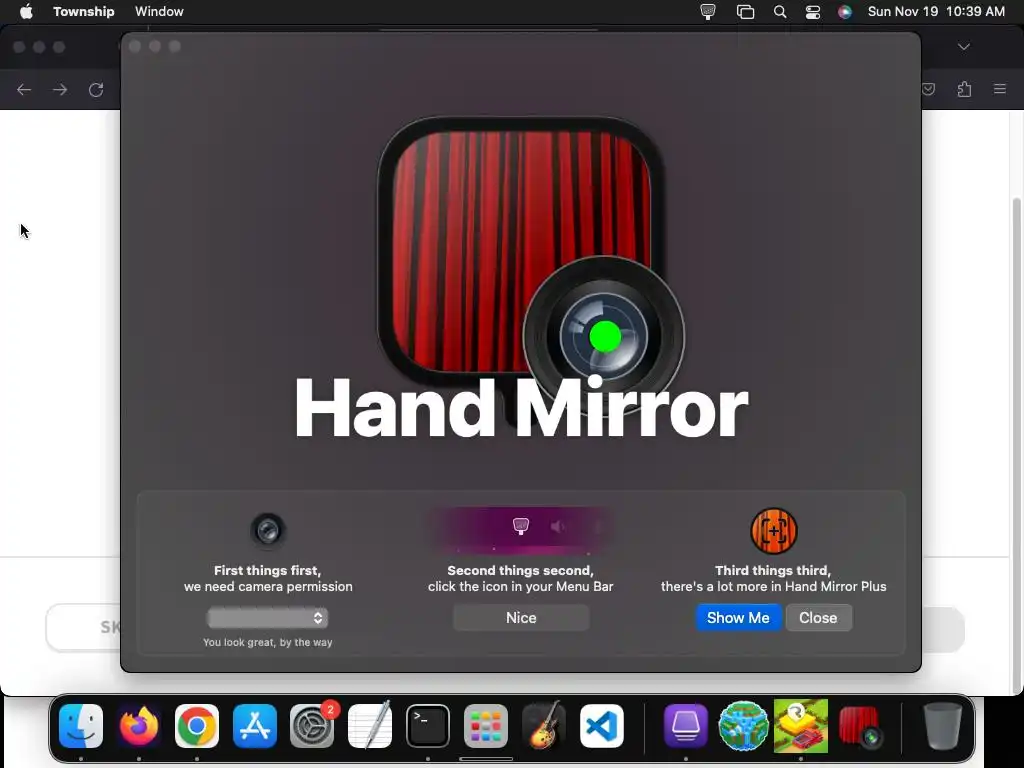Click the Siri icon in the menu bar

(845, 12)
